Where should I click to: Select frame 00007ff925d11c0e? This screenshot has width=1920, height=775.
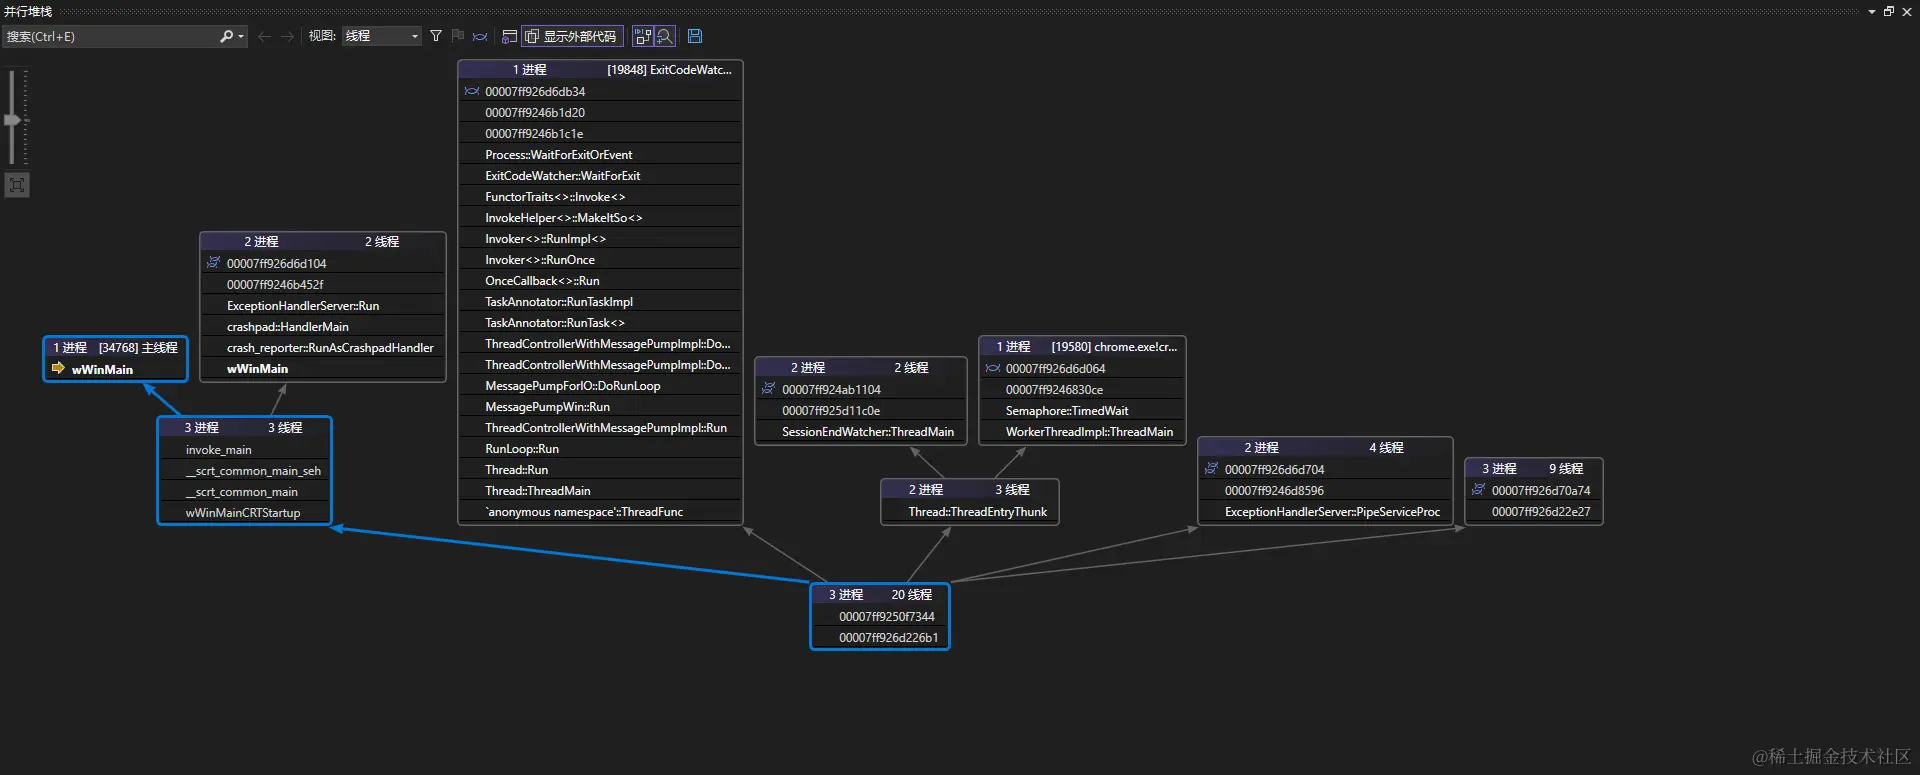(861, 411)
